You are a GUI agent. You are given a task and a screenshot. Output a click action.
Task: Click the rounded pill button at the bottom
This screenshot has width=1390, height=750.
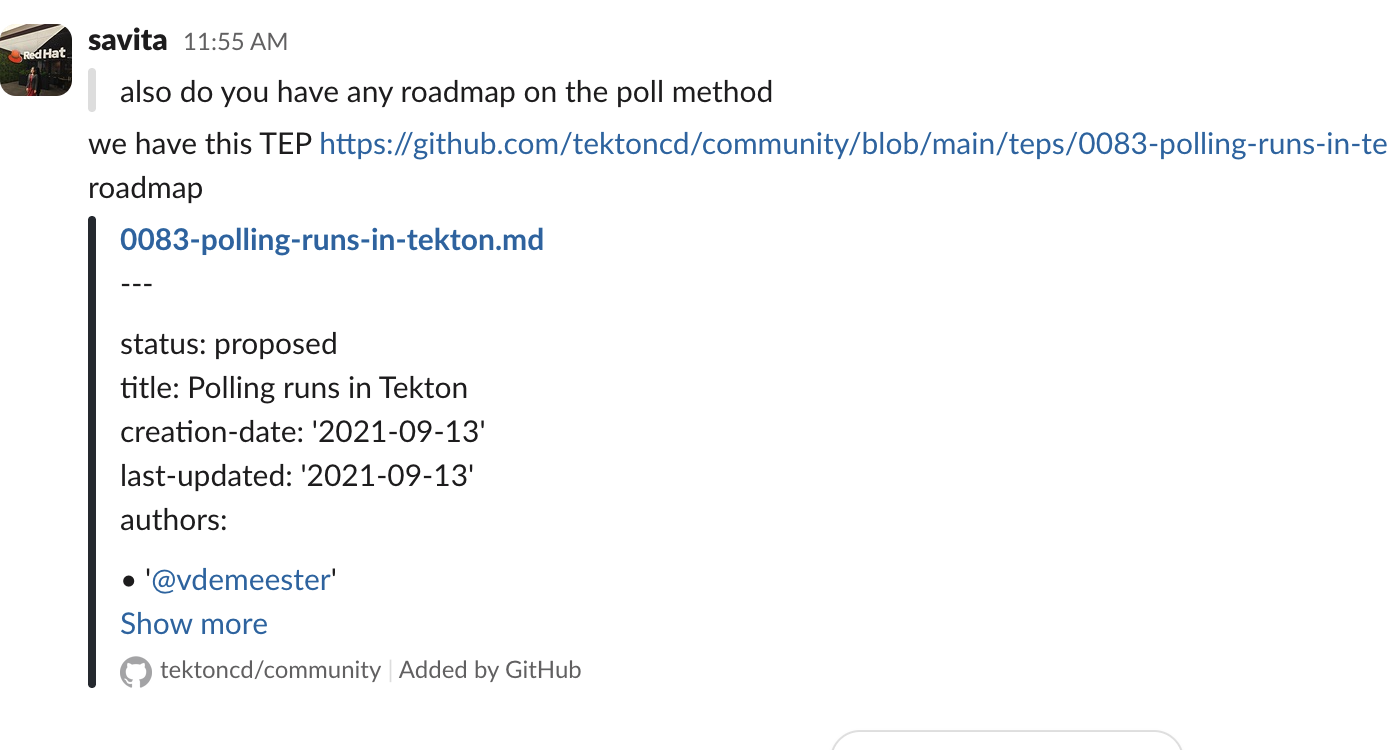click(1006, 740)
